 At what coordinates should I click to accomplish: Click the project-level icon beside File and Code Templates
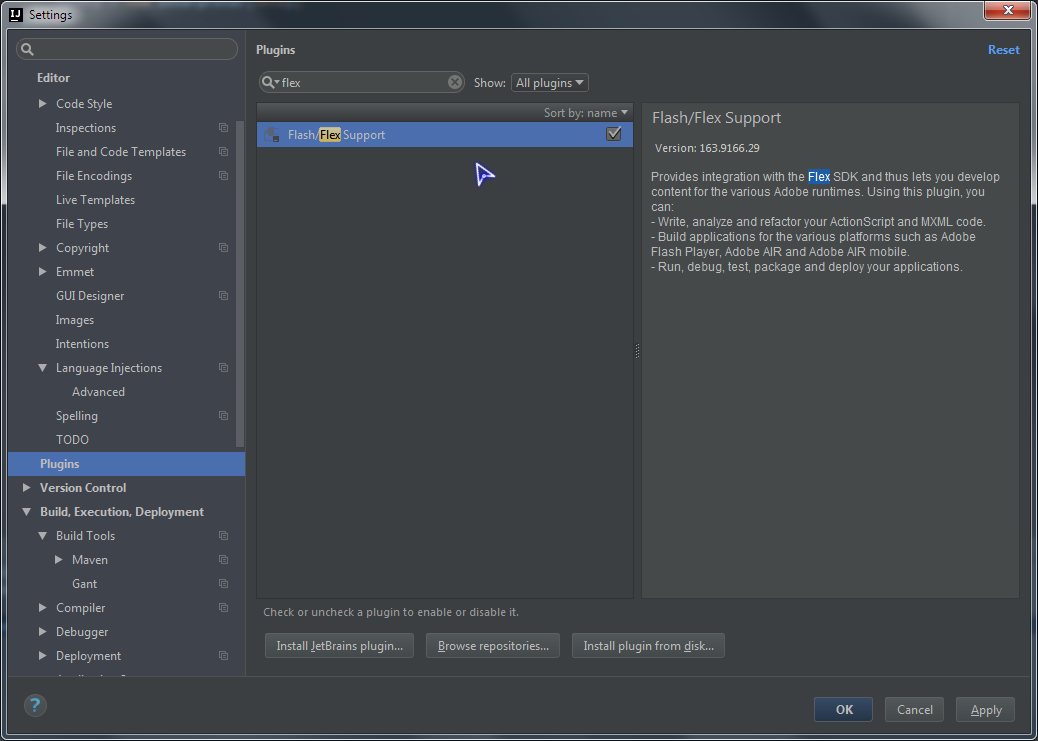pos(224,152)
